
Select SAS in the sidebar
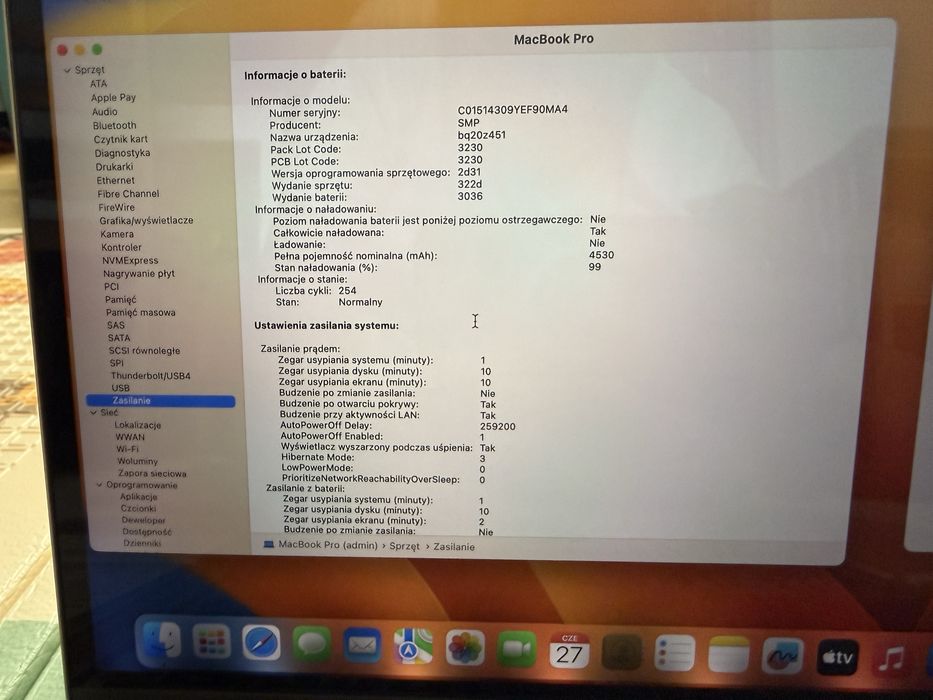pyautogui.click(x=116, y=325)
